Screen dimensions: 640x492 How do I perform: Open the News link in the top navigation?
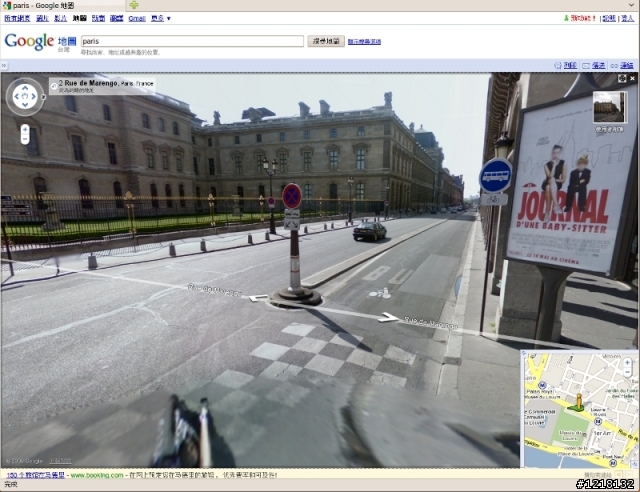tap(98, 18)
